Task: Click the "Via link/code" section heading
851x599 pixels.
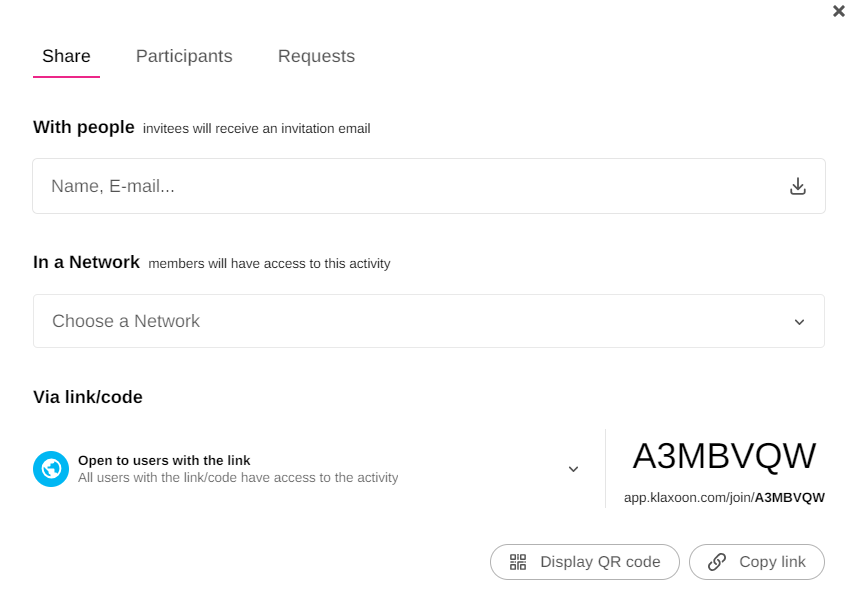Action: click(88, 397)
